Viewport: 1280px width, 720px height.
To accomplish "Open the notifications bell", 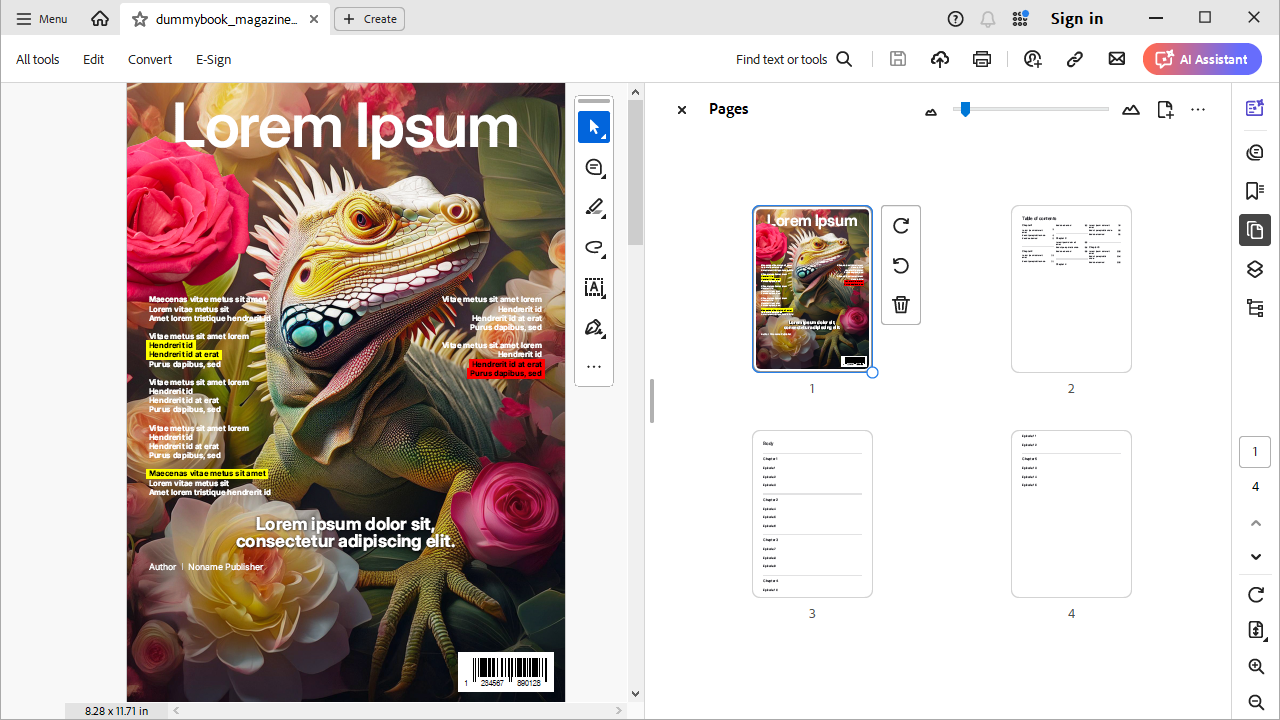I will click(988, 19).
